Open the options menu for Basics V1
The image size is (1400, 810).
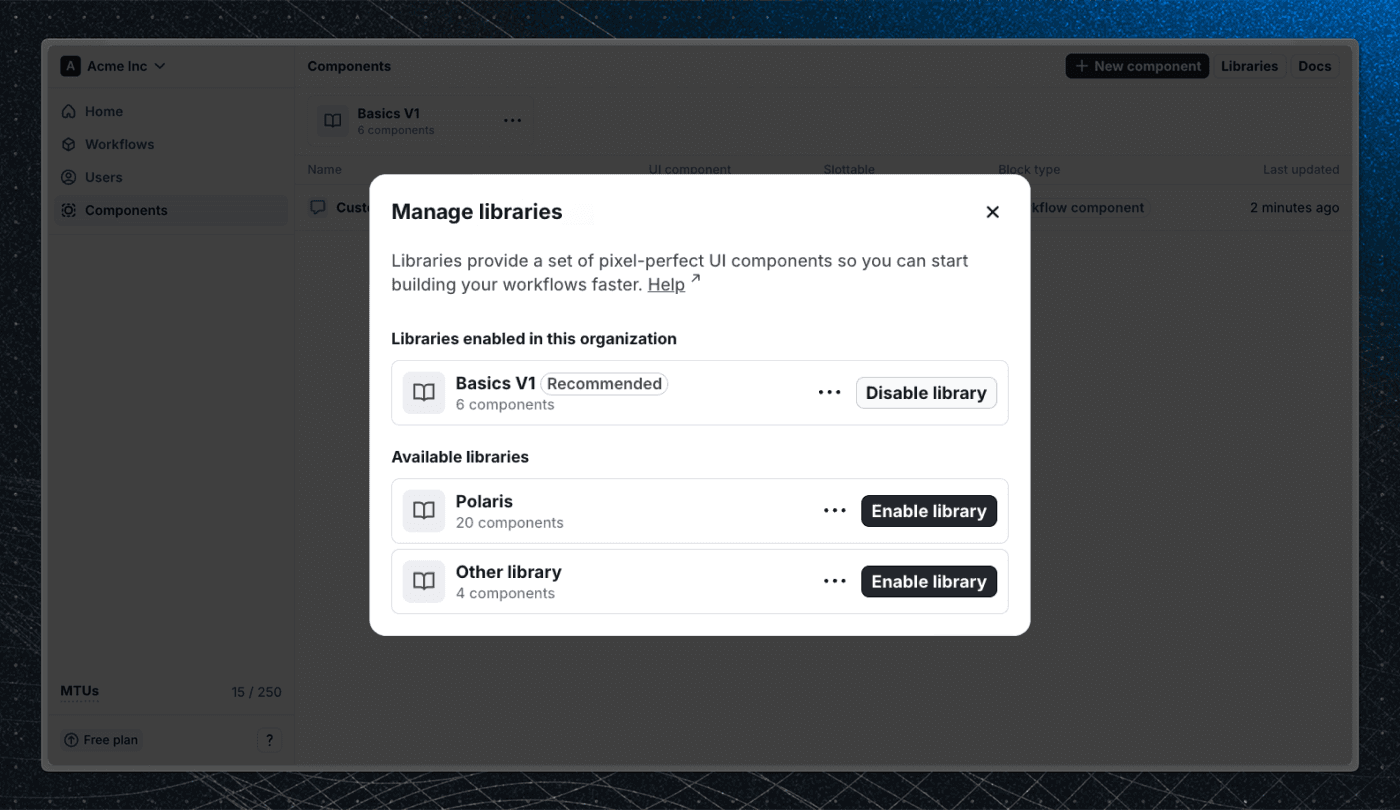click(x=829, y=392)
